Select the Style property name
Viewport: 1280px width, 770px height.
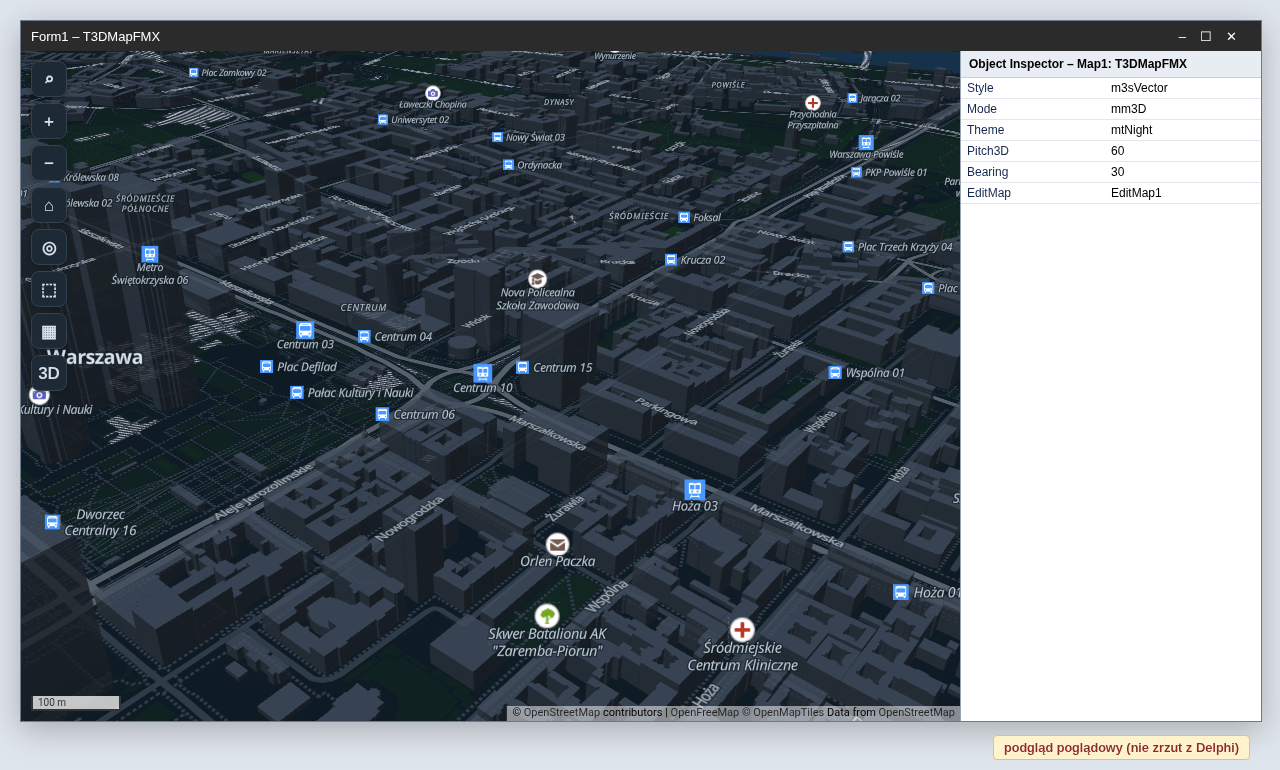pyautogui.click(x=980, y=88)
